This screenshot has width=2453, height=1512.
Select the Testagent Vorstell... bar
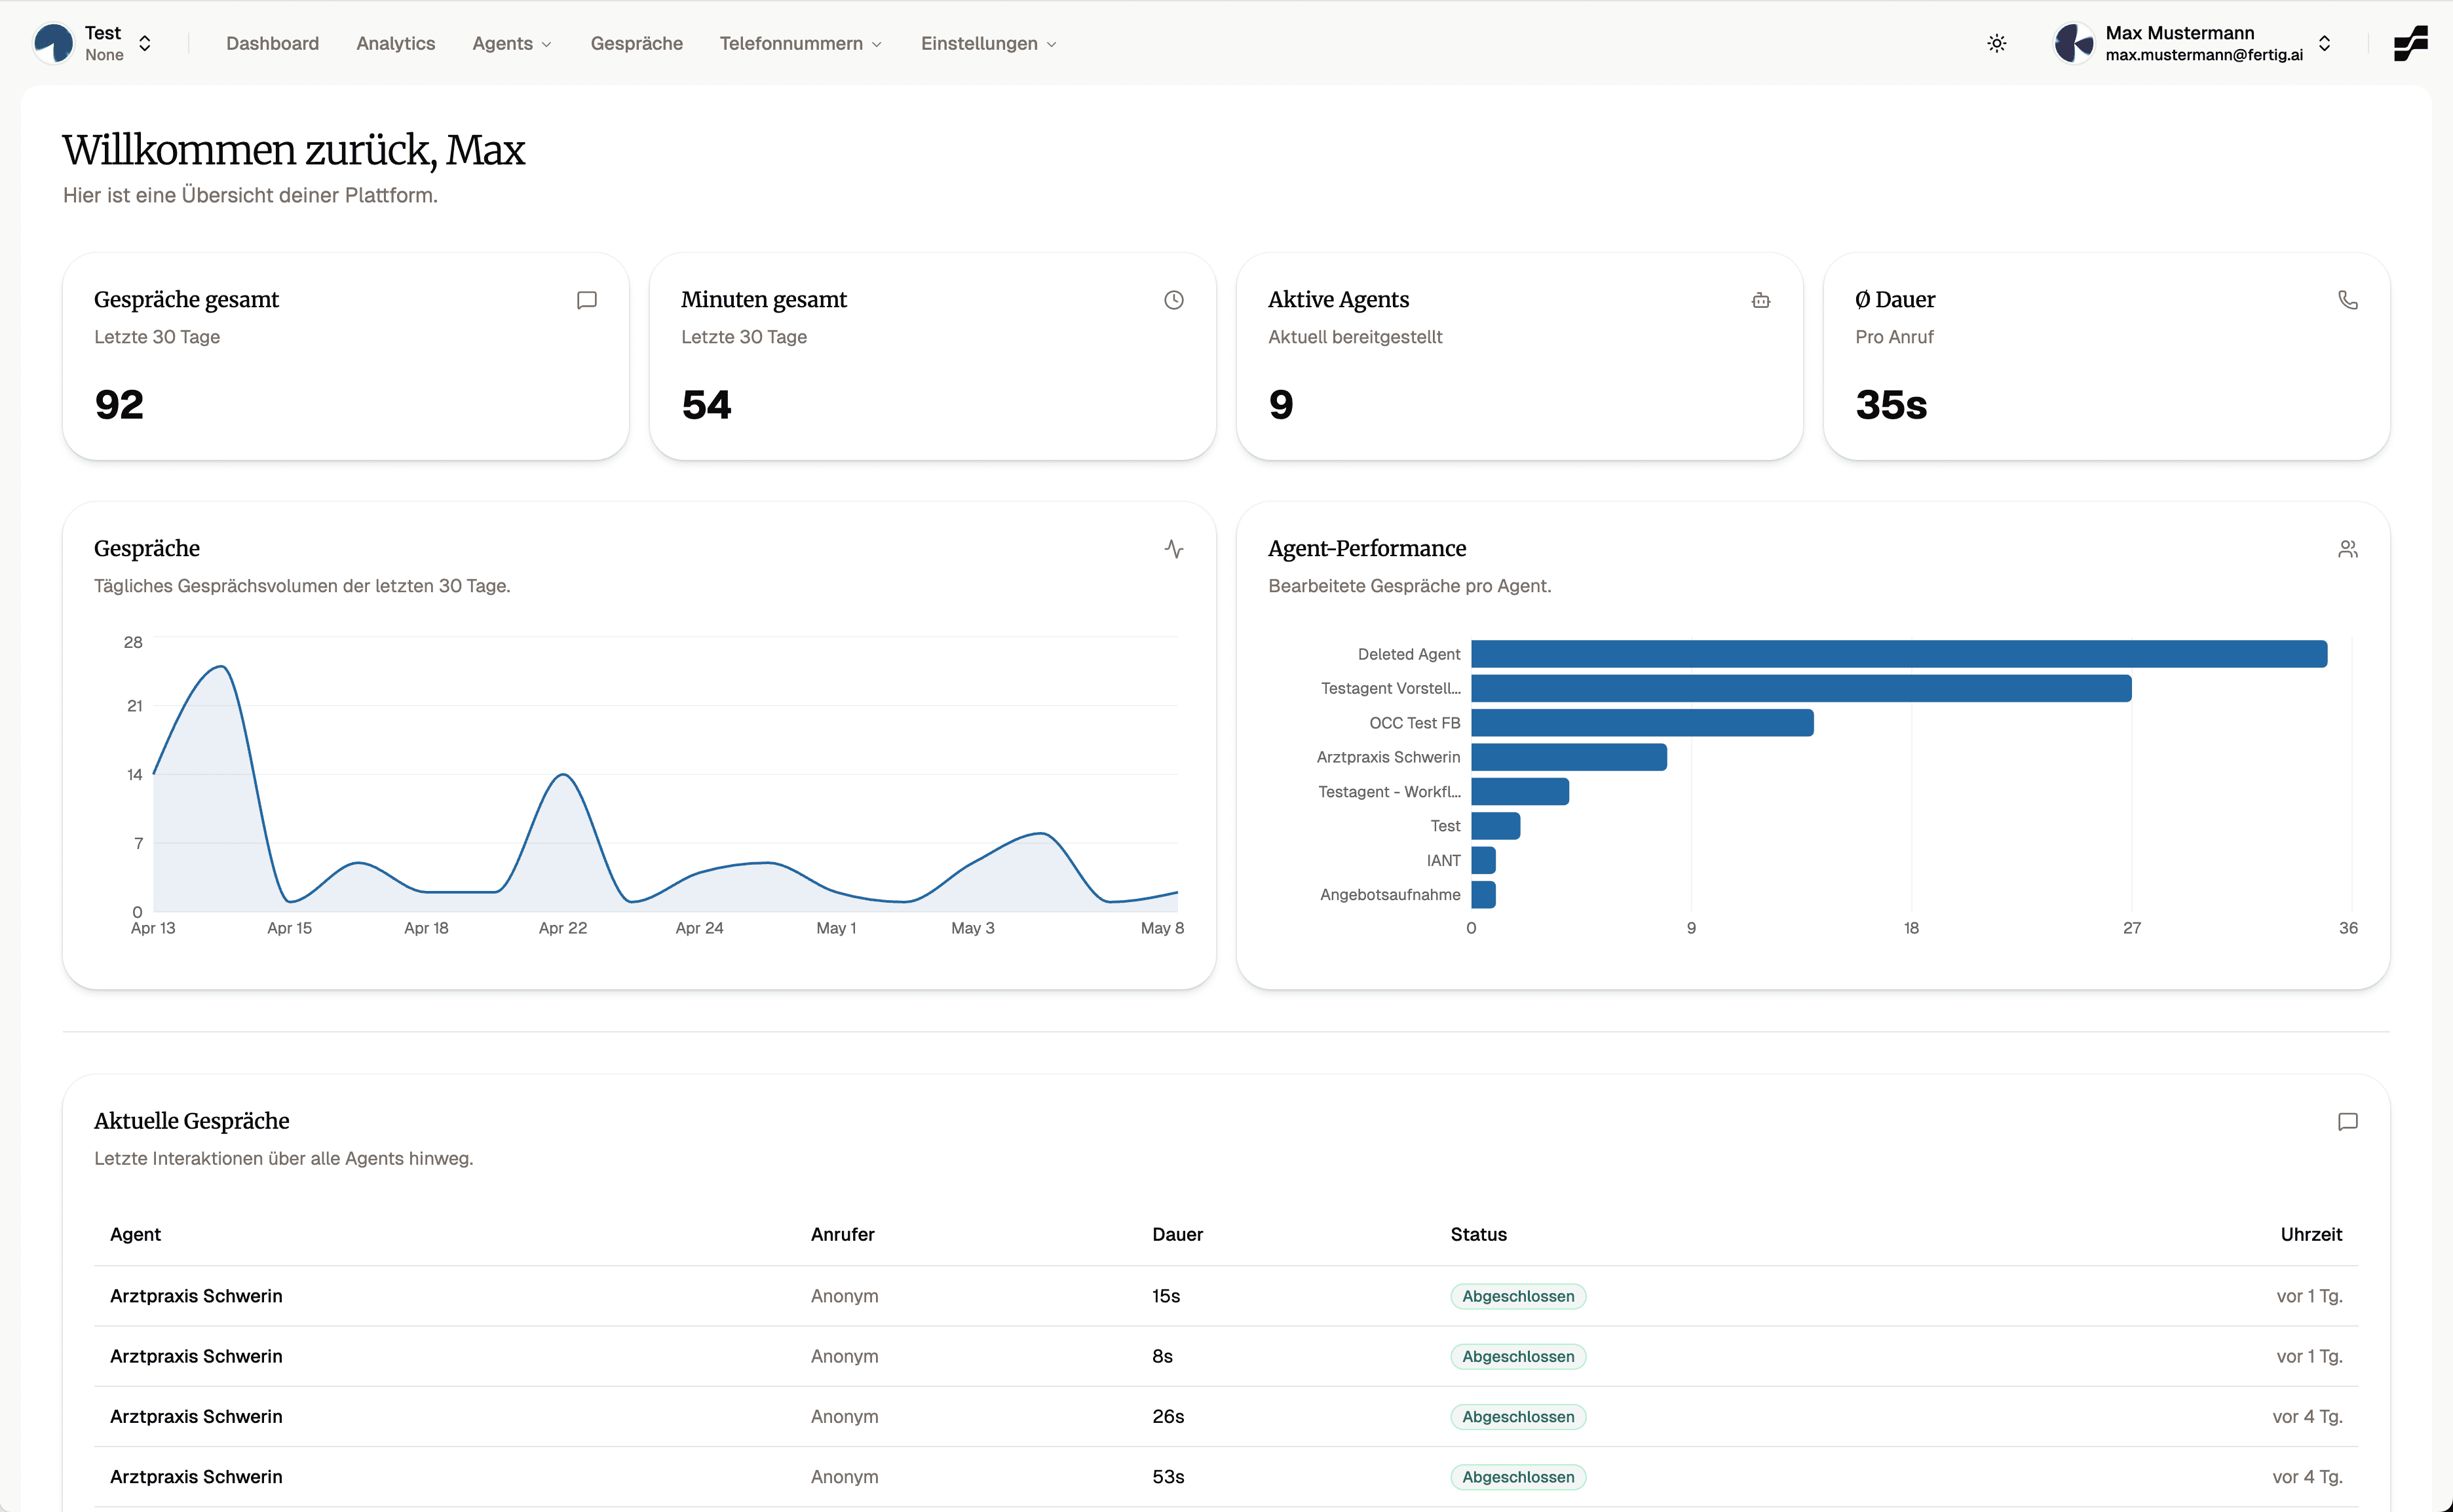pos(1801,688)
